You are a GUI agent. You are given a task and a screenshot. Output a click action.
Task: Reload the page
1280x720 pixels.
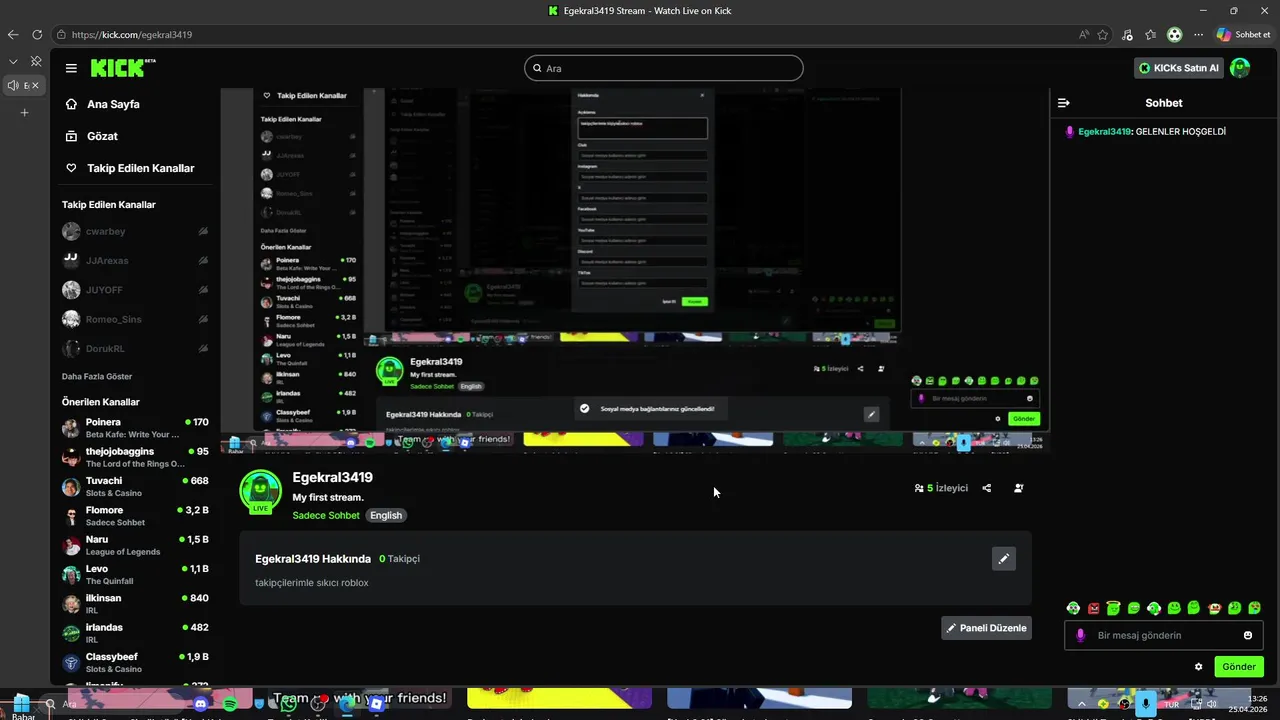pyautogui.click(x=36, y=34)
